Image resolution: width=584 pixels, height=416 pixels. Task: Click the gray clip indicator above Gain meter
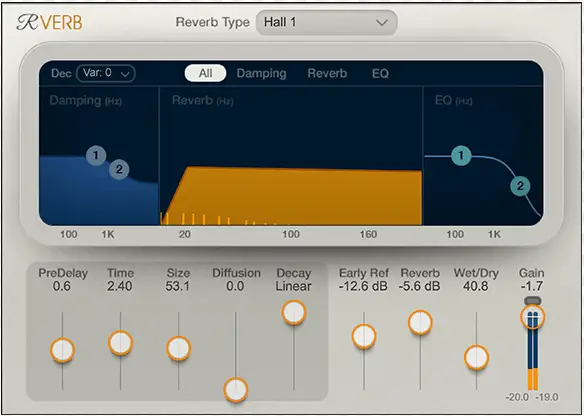tap(533, 300)
